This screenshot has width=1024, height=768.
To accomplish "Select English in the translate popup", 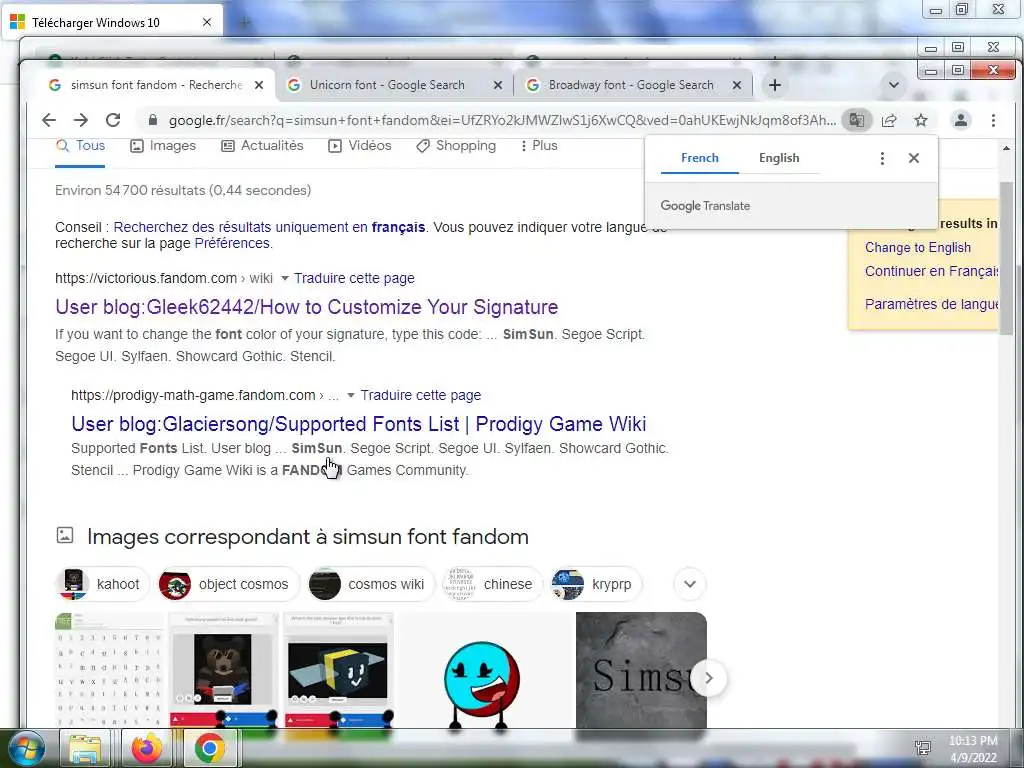I will coord(778,158).
